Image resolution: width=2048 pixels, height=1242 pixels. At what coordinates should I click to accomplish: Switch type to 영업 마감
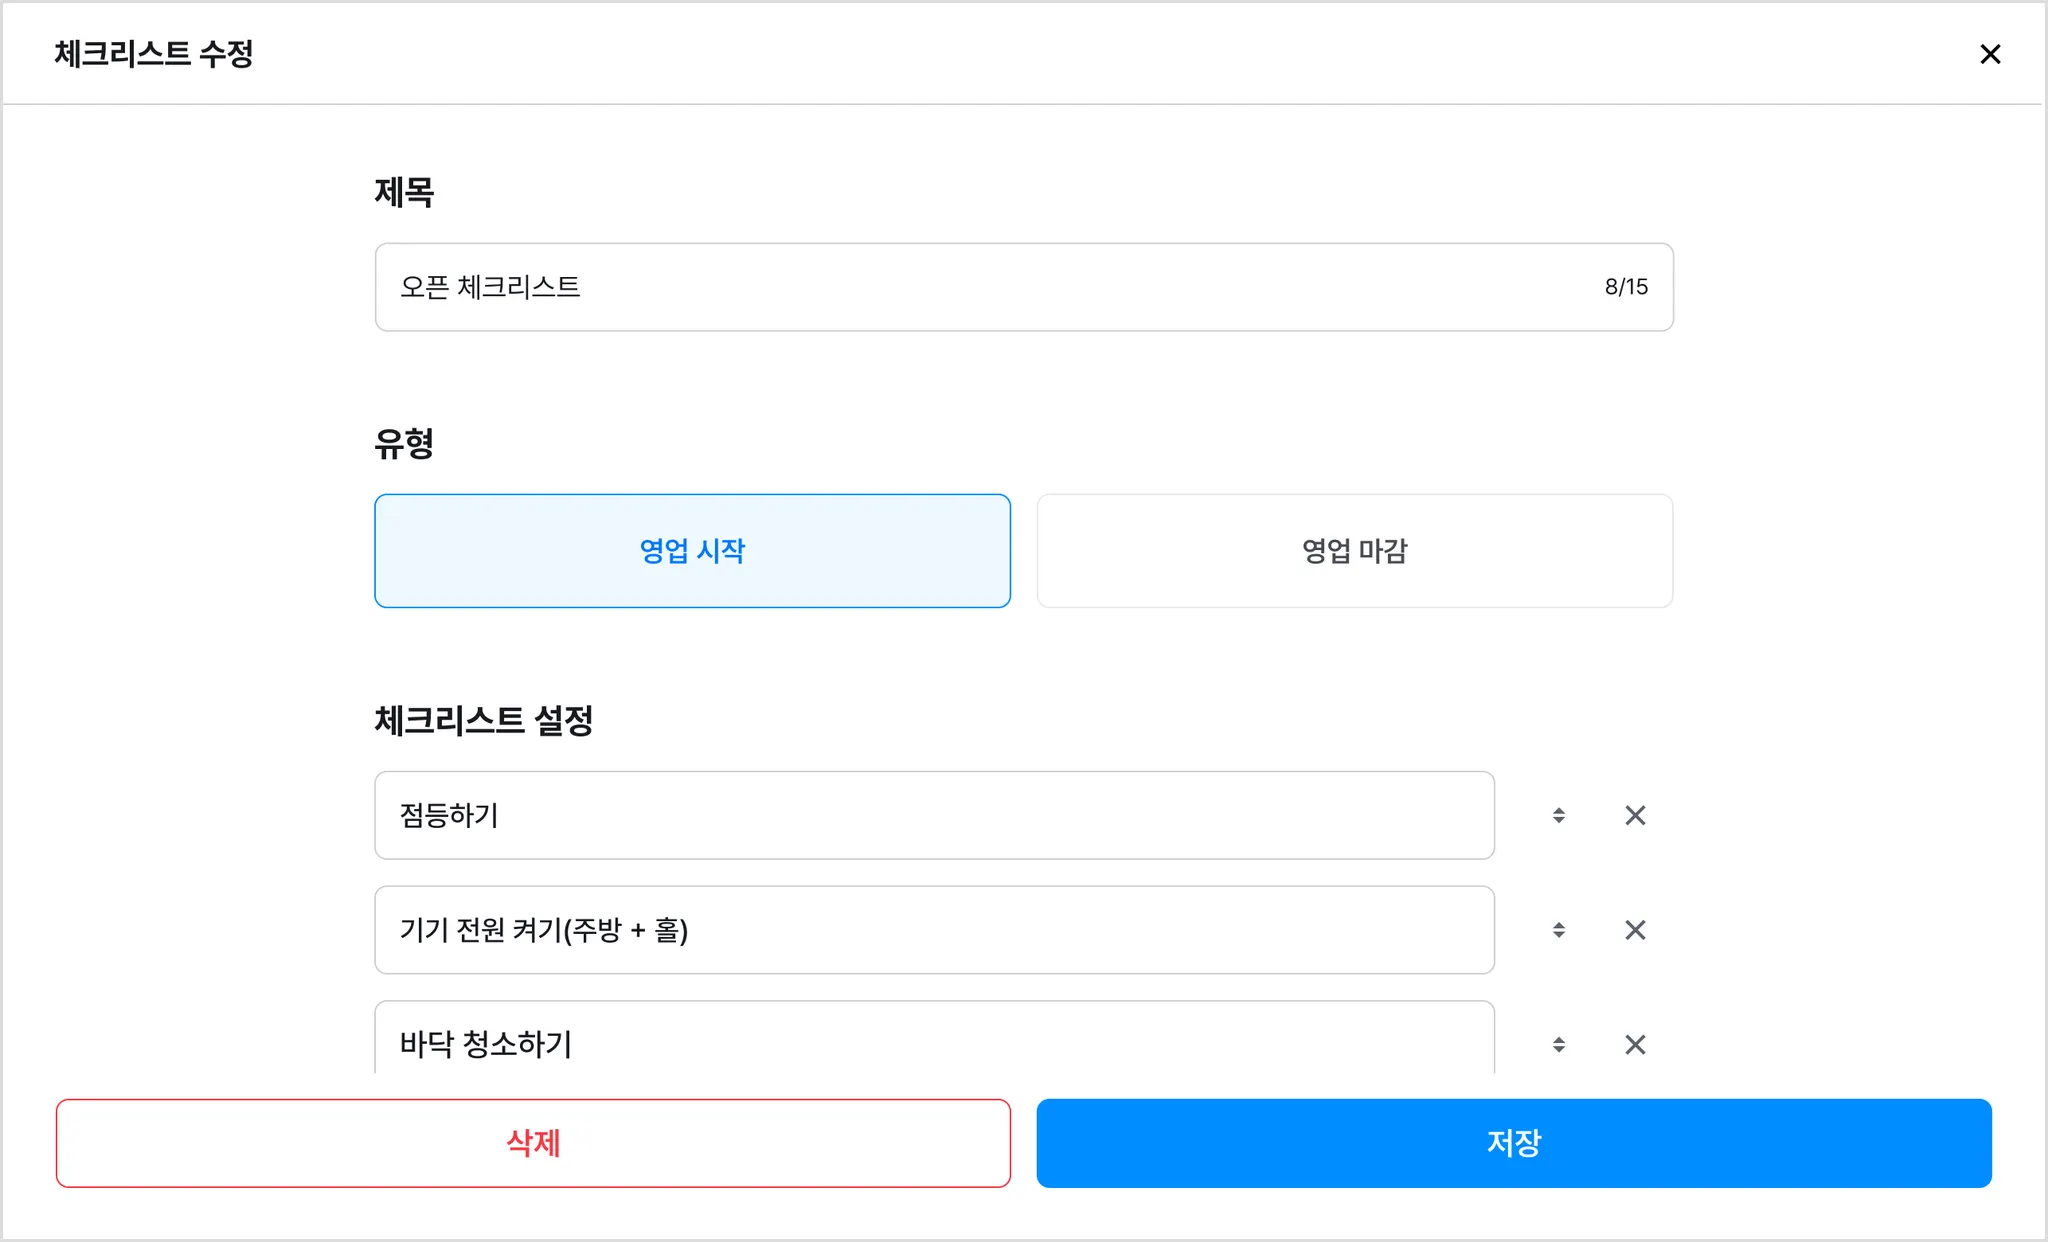(1354, 551)
